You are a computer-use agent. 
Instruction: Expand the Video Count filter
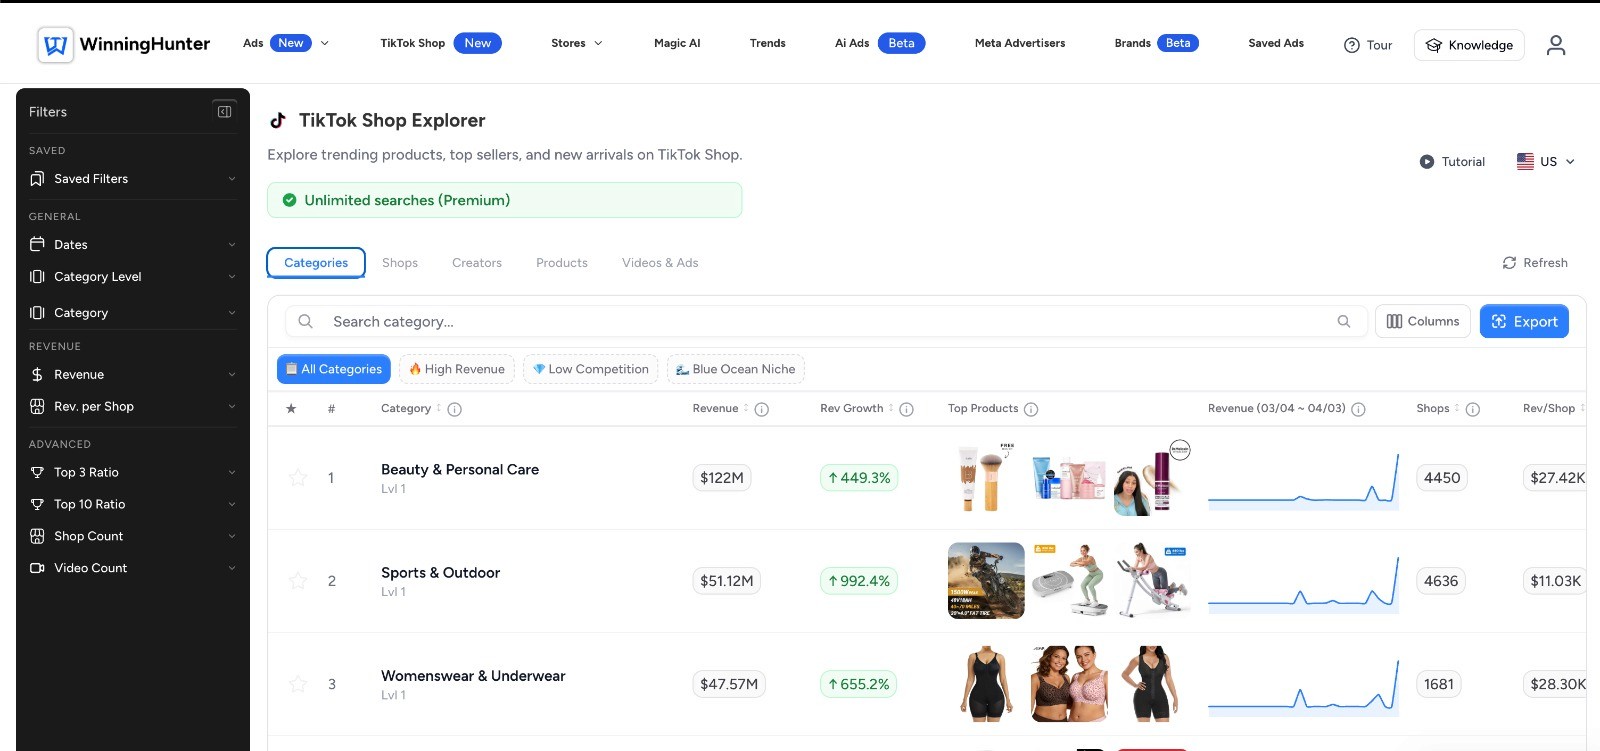[x=133, y=568]
